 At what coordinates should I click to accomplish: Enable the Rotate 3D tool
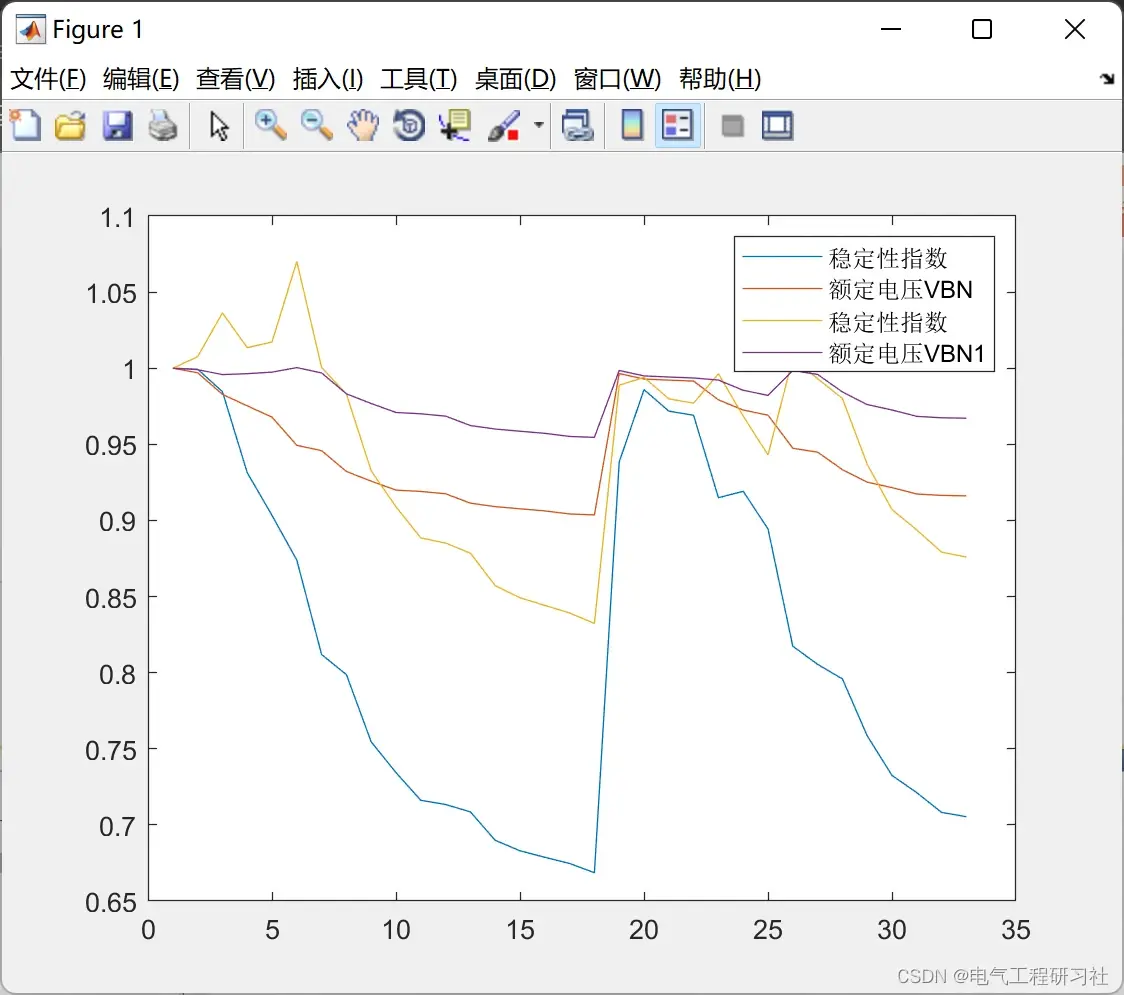(409, 125)
